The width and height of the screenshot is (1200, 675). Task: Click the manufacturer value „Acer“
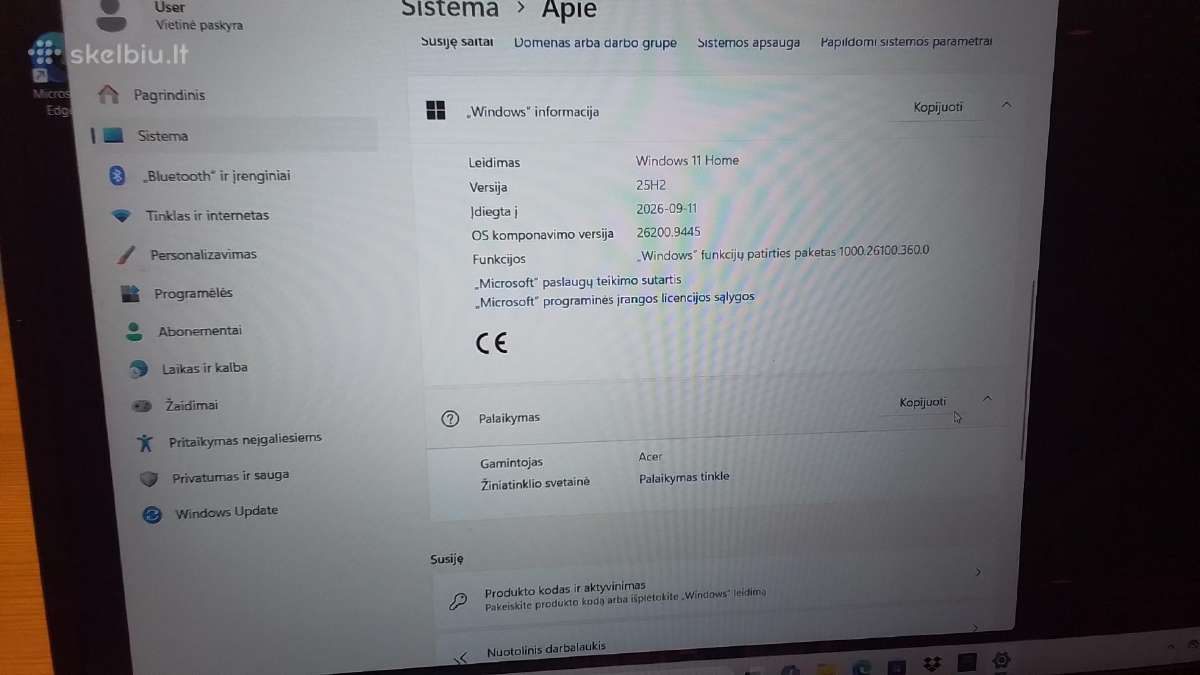[650, 456]
